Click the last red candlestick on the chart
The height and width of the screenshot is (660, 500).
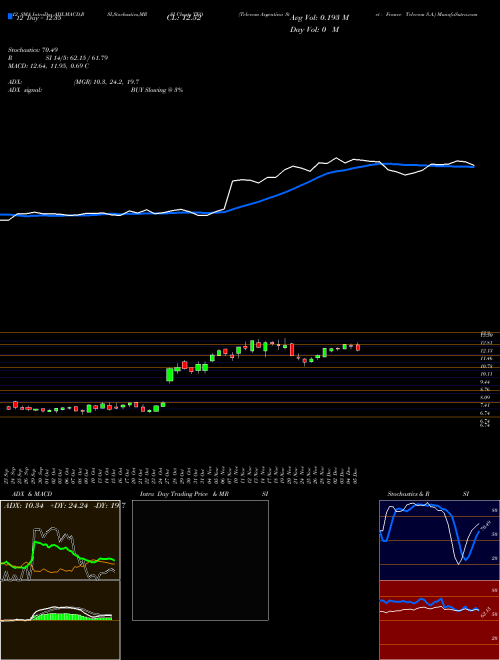pyautogui.click(x=358, y=347)
